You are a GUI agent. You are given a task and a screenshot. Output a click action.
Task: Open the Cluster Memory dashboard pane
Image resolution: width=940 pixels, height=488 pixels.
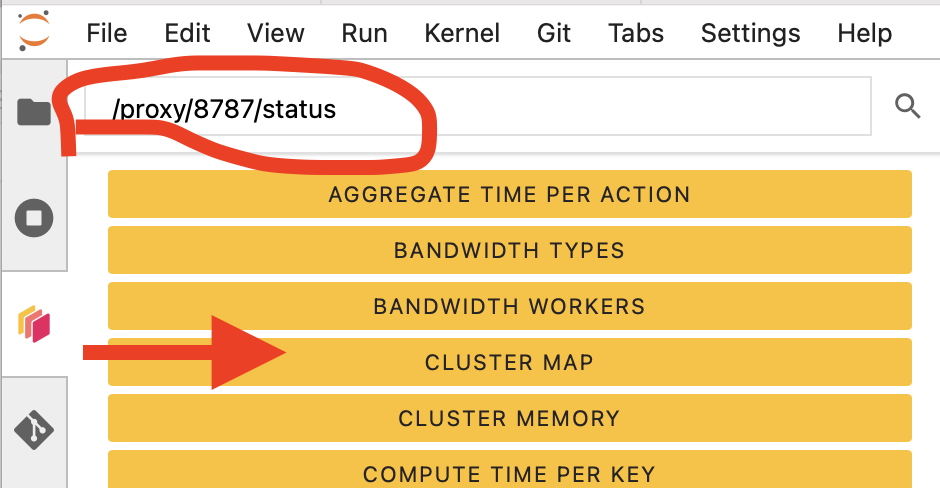[509, 418]
